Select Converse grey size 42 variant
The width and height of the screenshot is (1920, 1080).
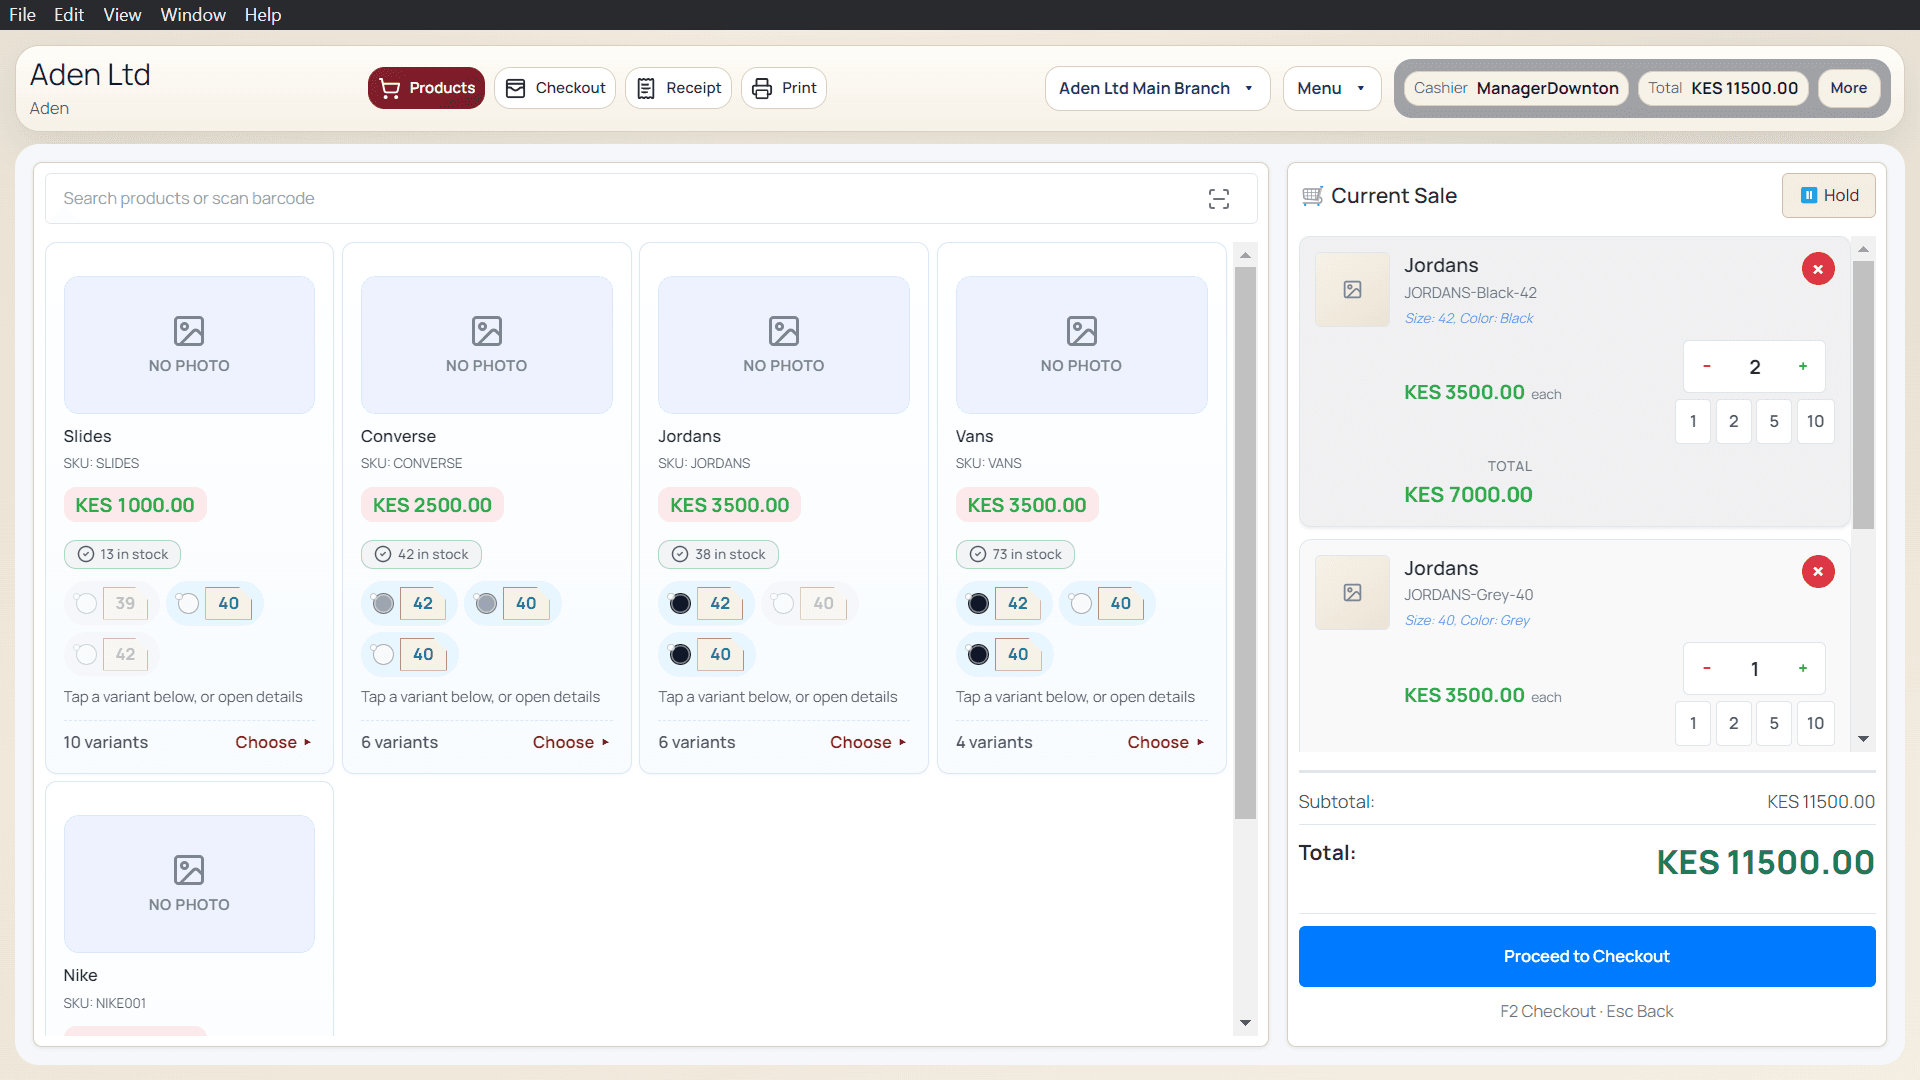[x=409, y=604]
